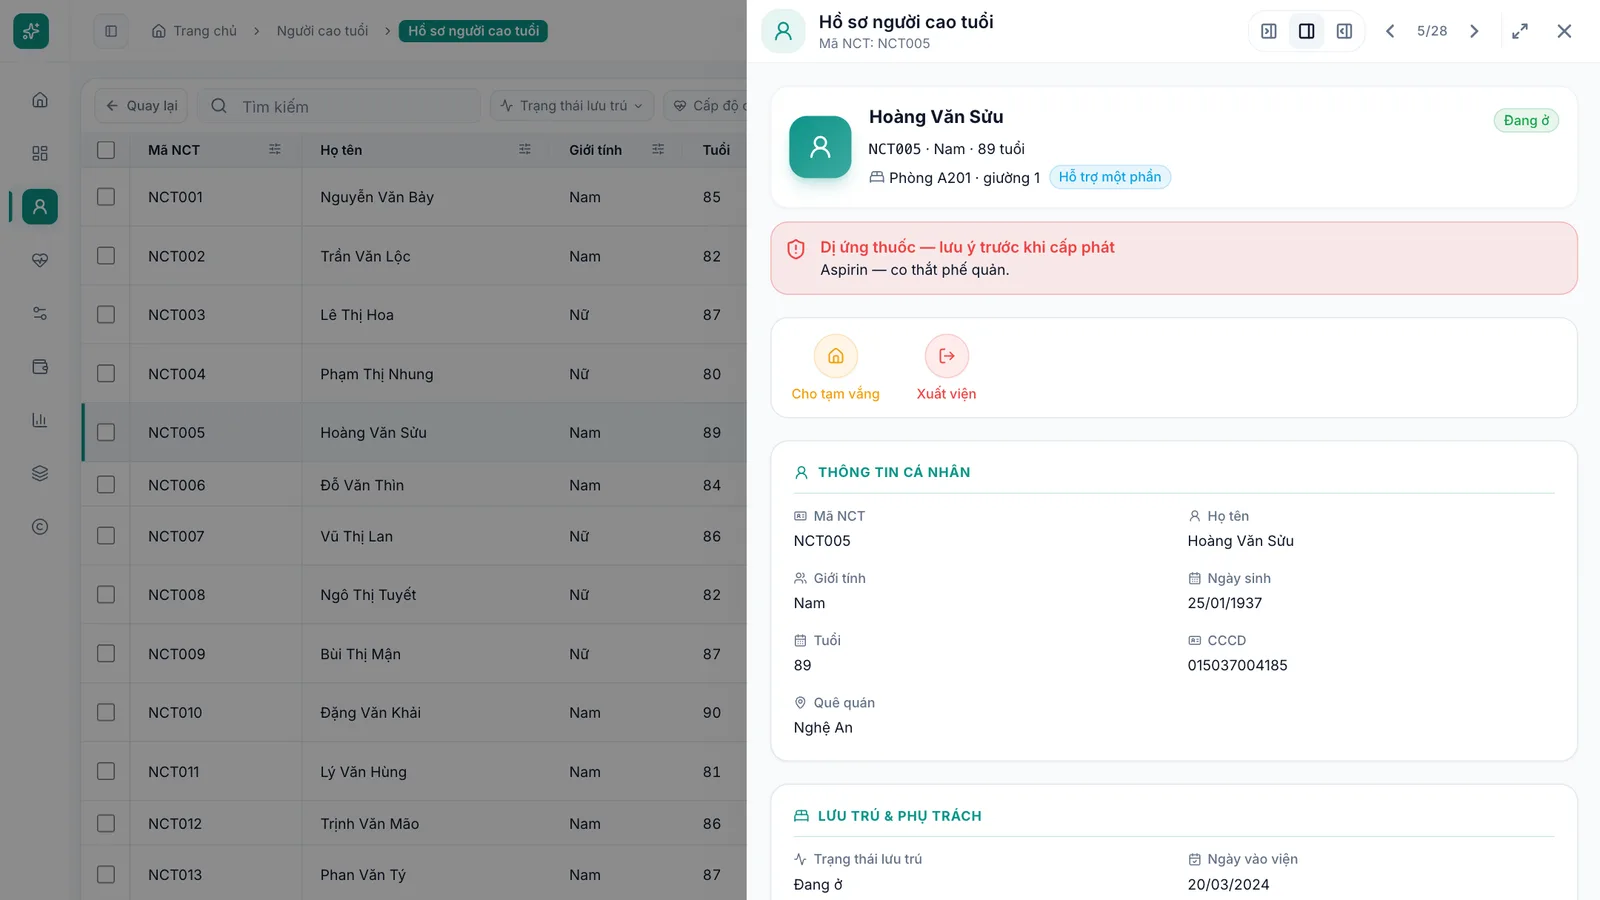The width and height of the screenshot is (1600, 900).
Task: Open column options for Giới tính header
Action: pos(658,149)
